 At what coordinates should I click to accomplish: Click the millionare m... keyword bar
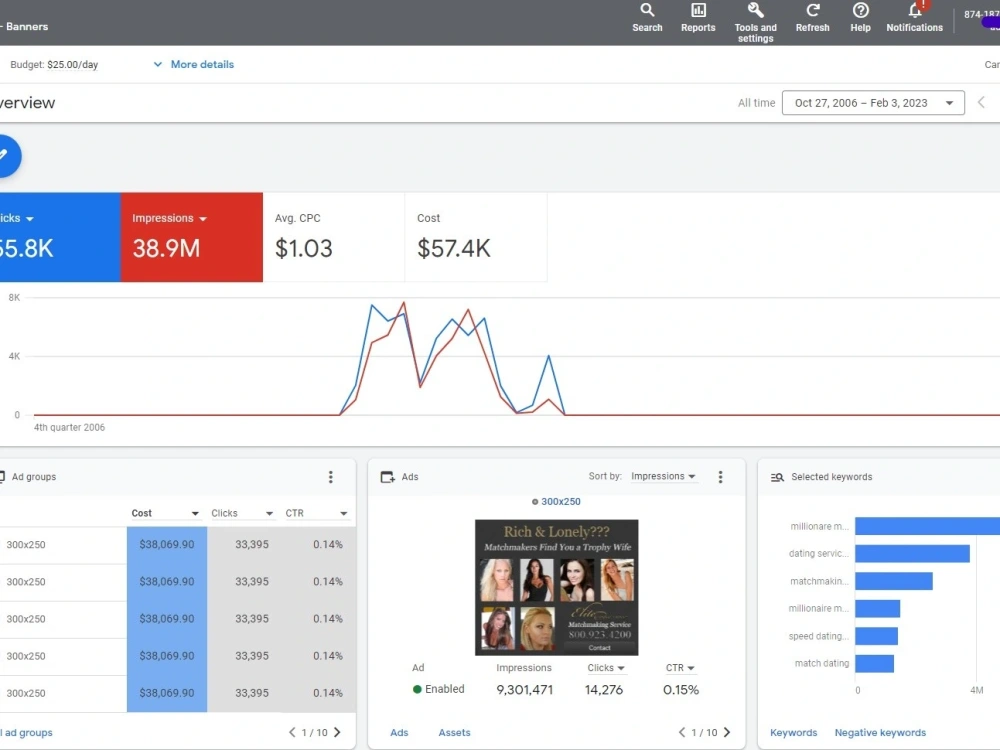pos(927,526)
